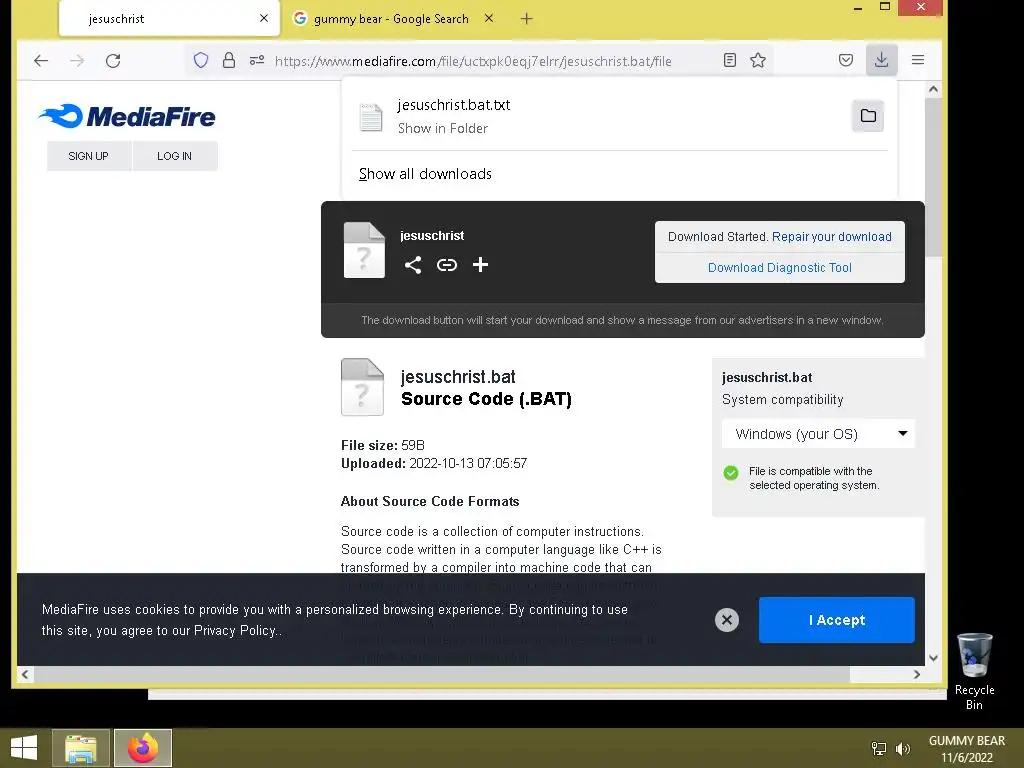The height and width of the screenshot is (768, 1024).
Task: Close the jesuschrist tab
Action: 264,18
